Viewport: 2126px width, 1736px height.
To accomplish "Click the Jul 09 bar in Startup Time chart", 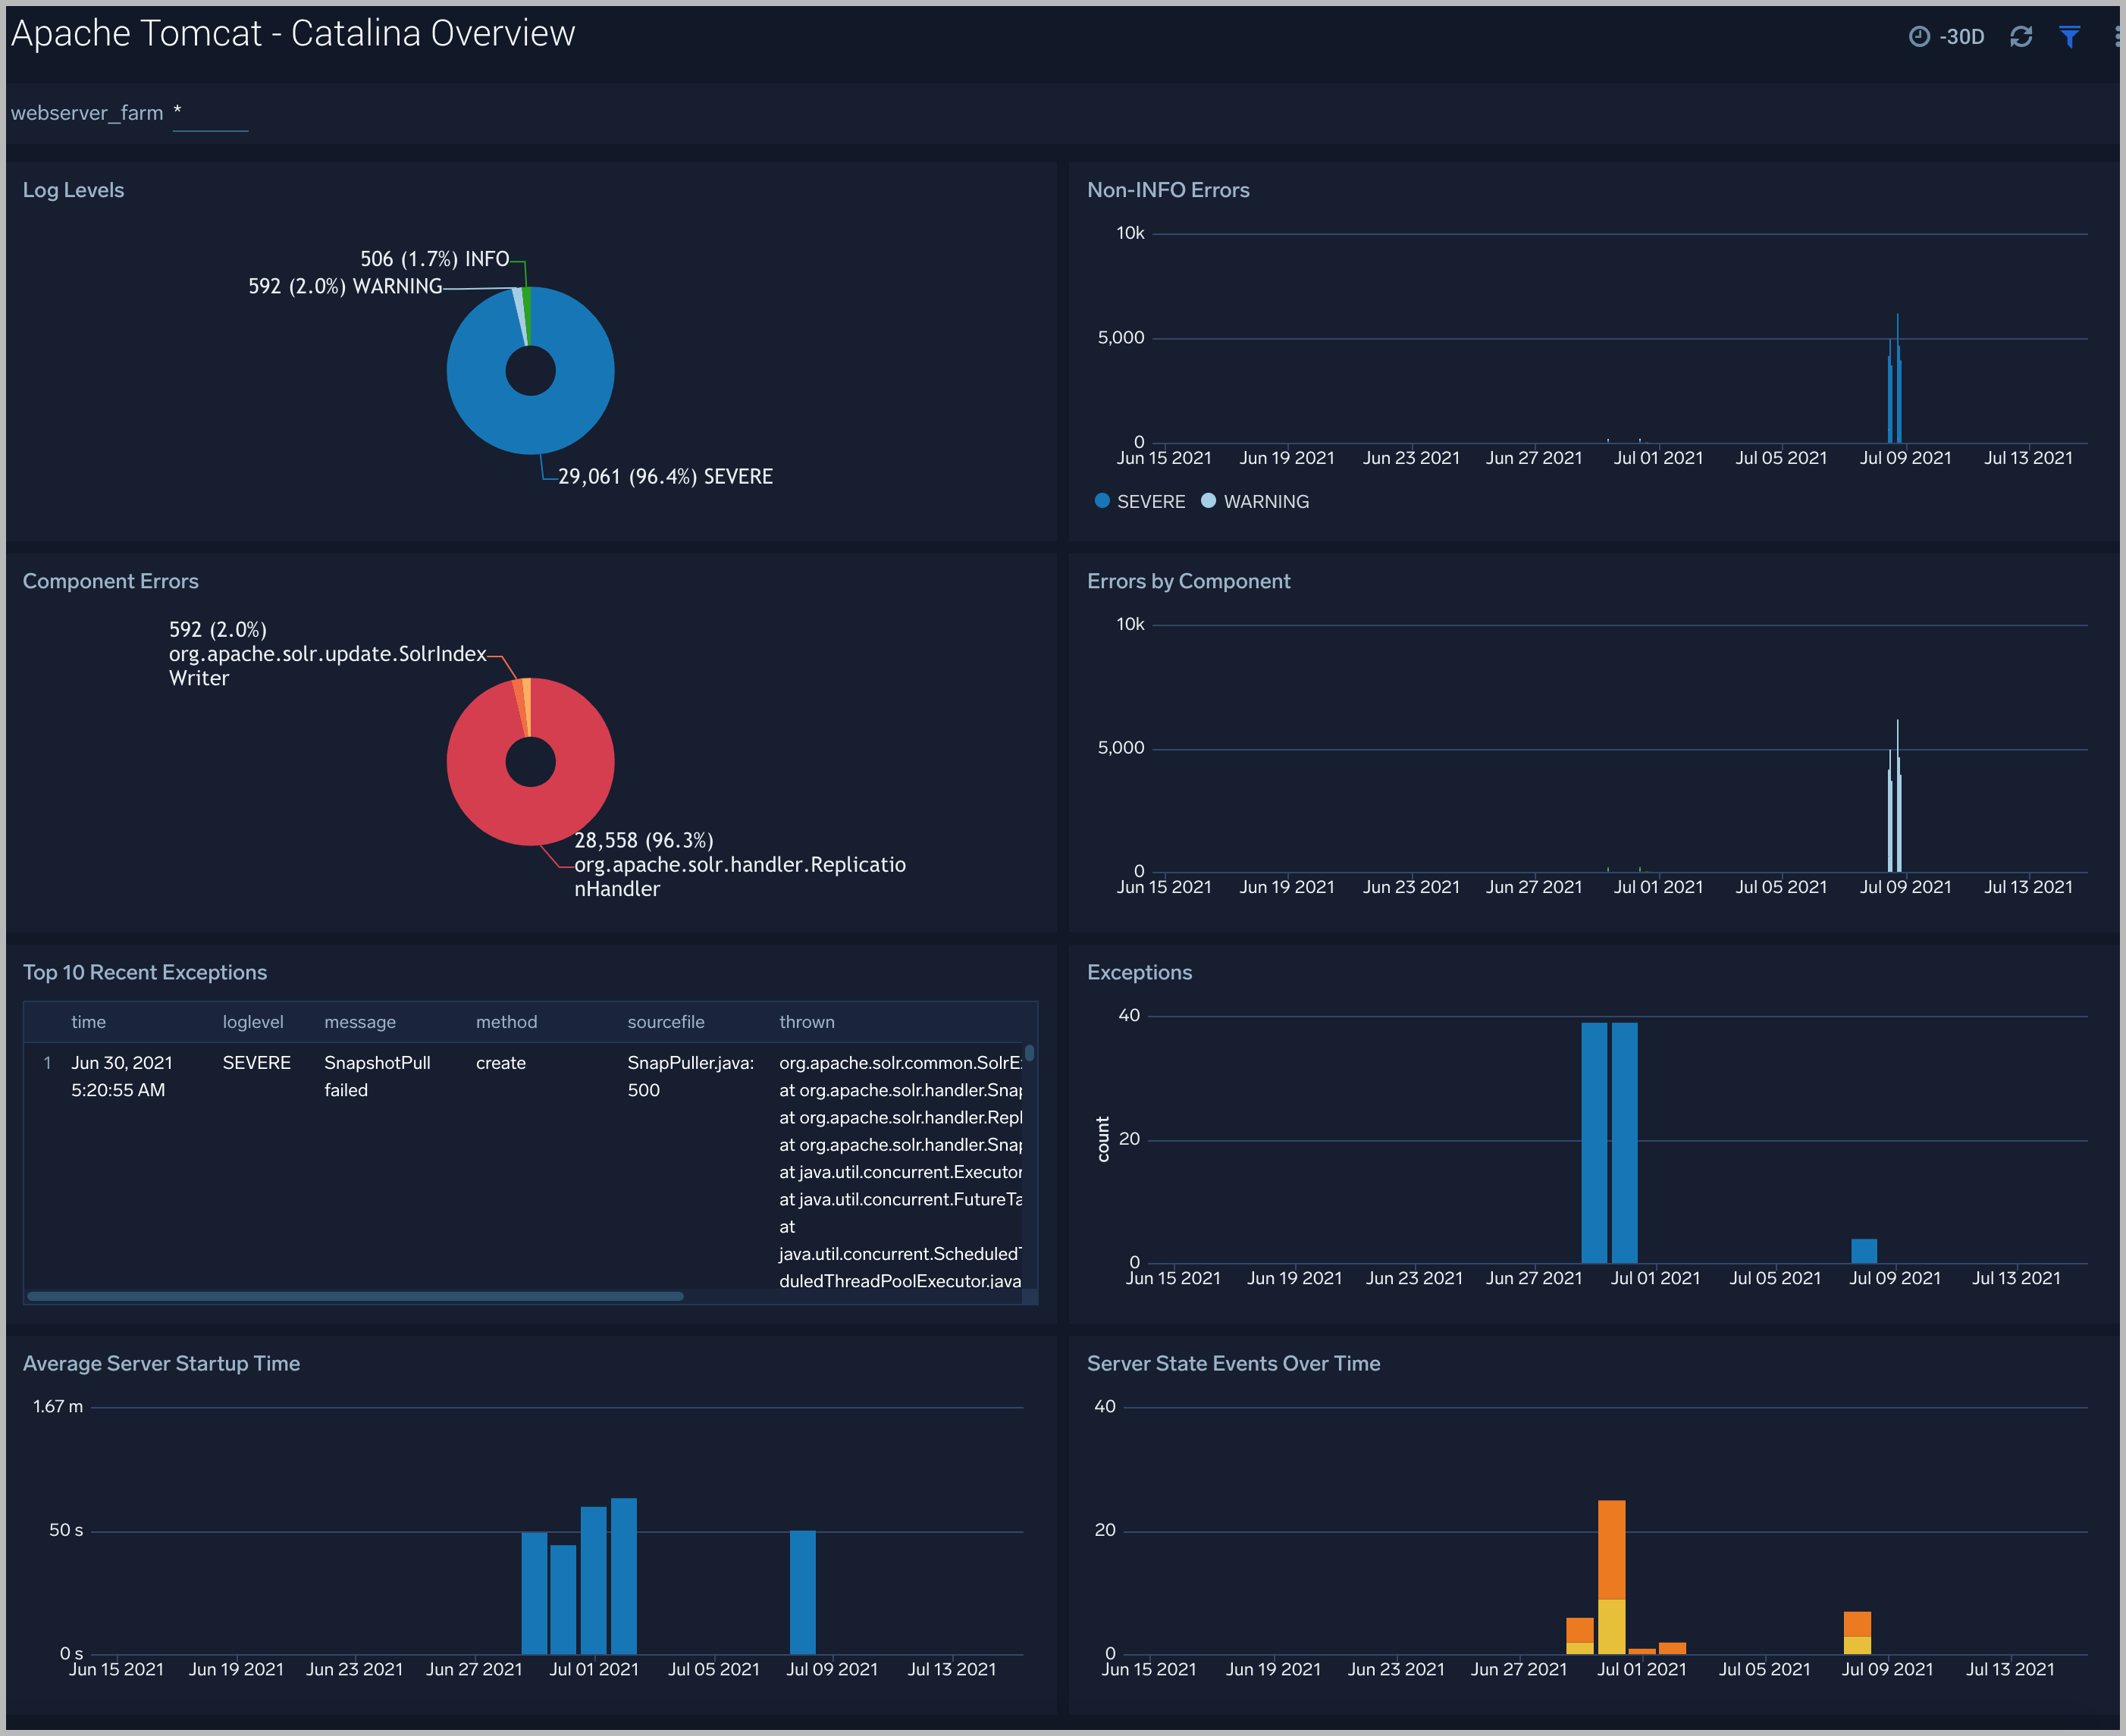I will click(x=802, y=1591).
